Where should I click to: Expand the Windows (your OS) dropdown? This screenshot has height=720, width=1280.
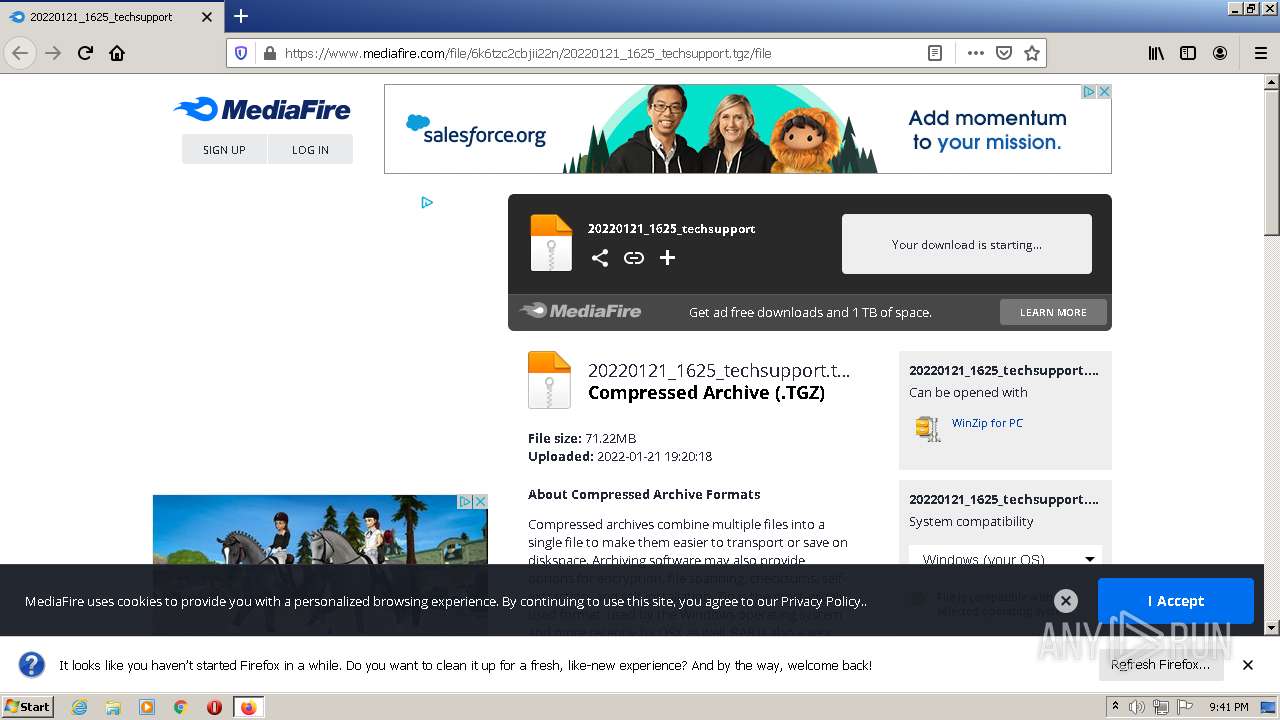(x=1005, y=559)
